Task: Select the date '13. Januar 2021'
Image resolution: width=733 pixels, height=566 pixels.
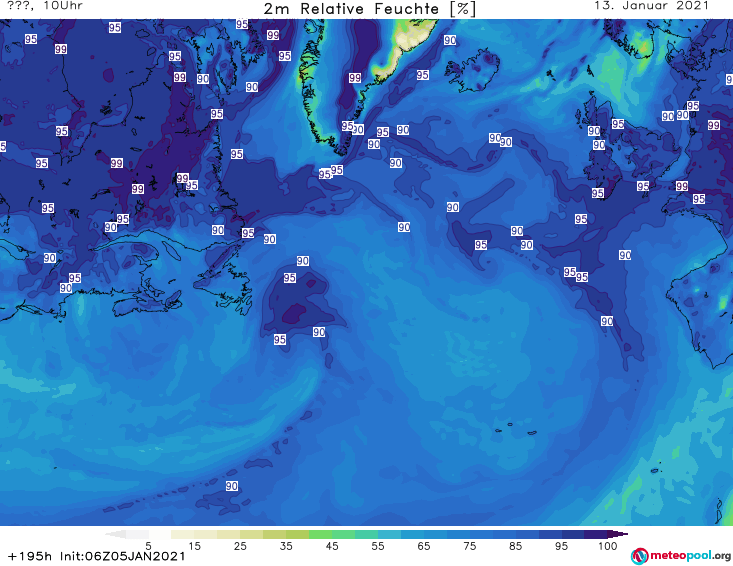Action: coord(651,6)
